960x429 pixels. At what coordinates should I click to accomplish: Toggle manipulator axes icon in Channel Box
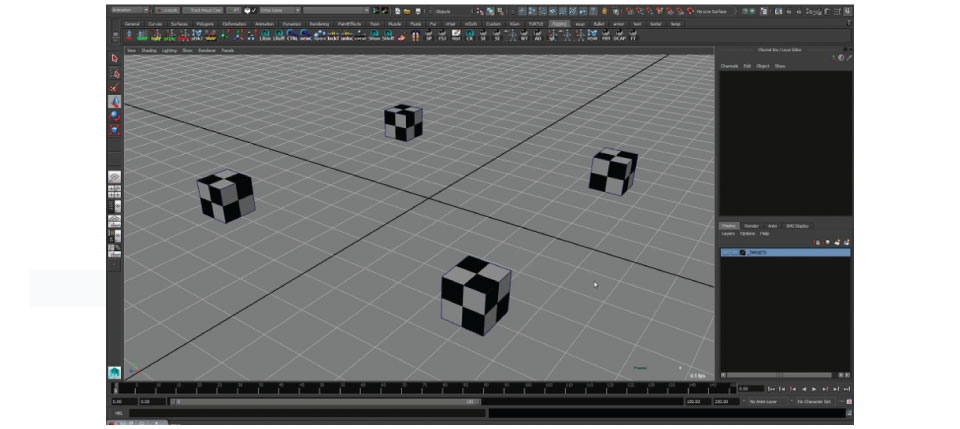(x=834, y=58)
